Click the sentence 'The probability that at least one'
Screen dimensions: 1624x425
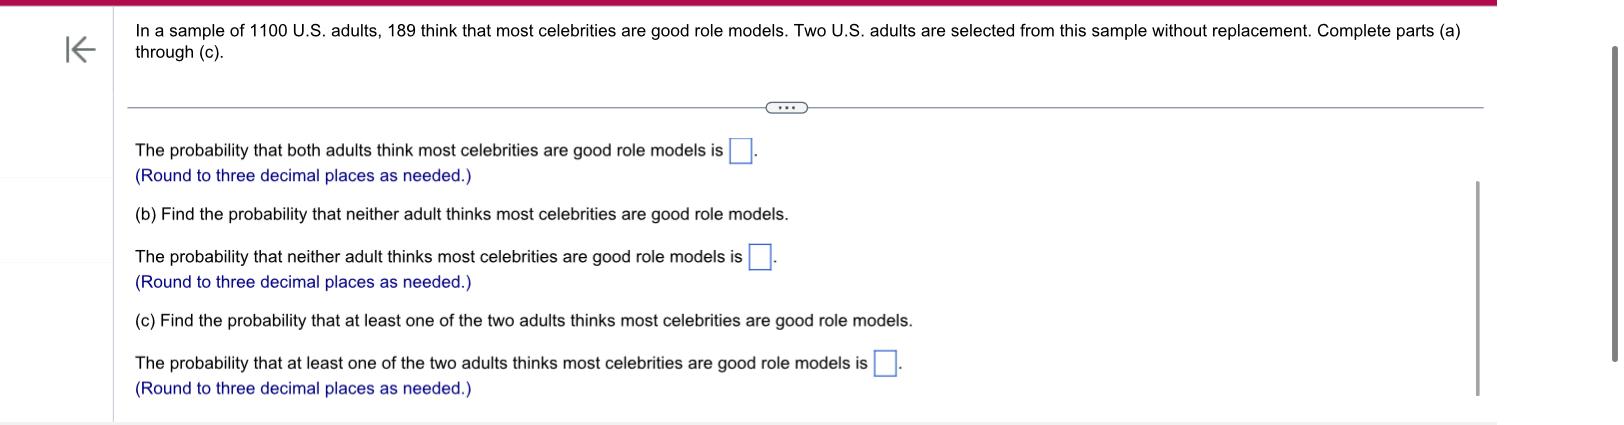click(x=501, y=364)
